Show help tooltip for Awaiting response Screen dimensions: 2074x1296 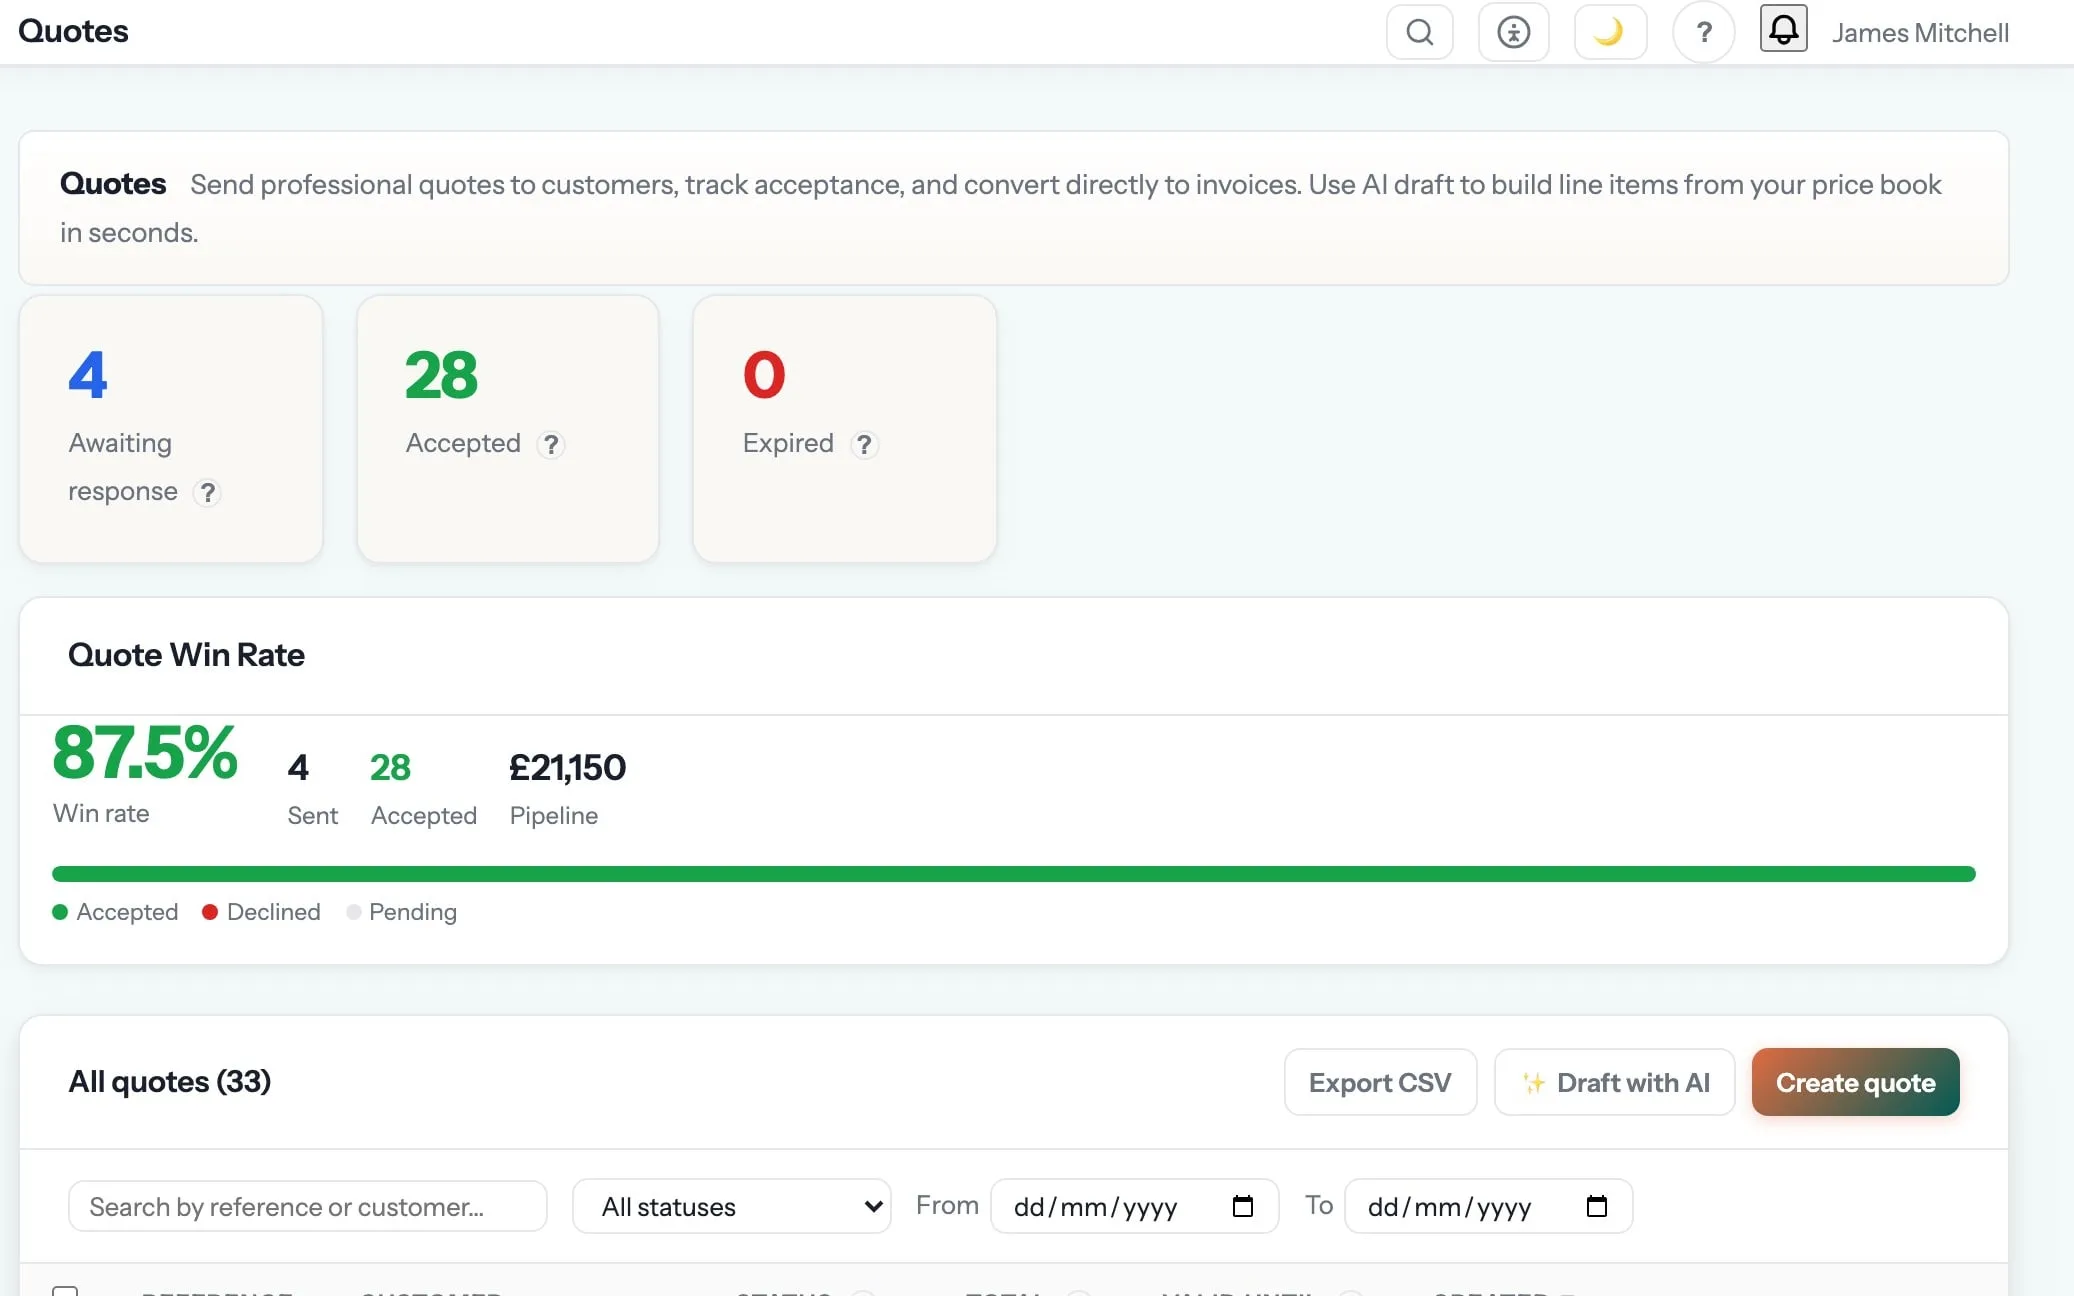point(207,493)
